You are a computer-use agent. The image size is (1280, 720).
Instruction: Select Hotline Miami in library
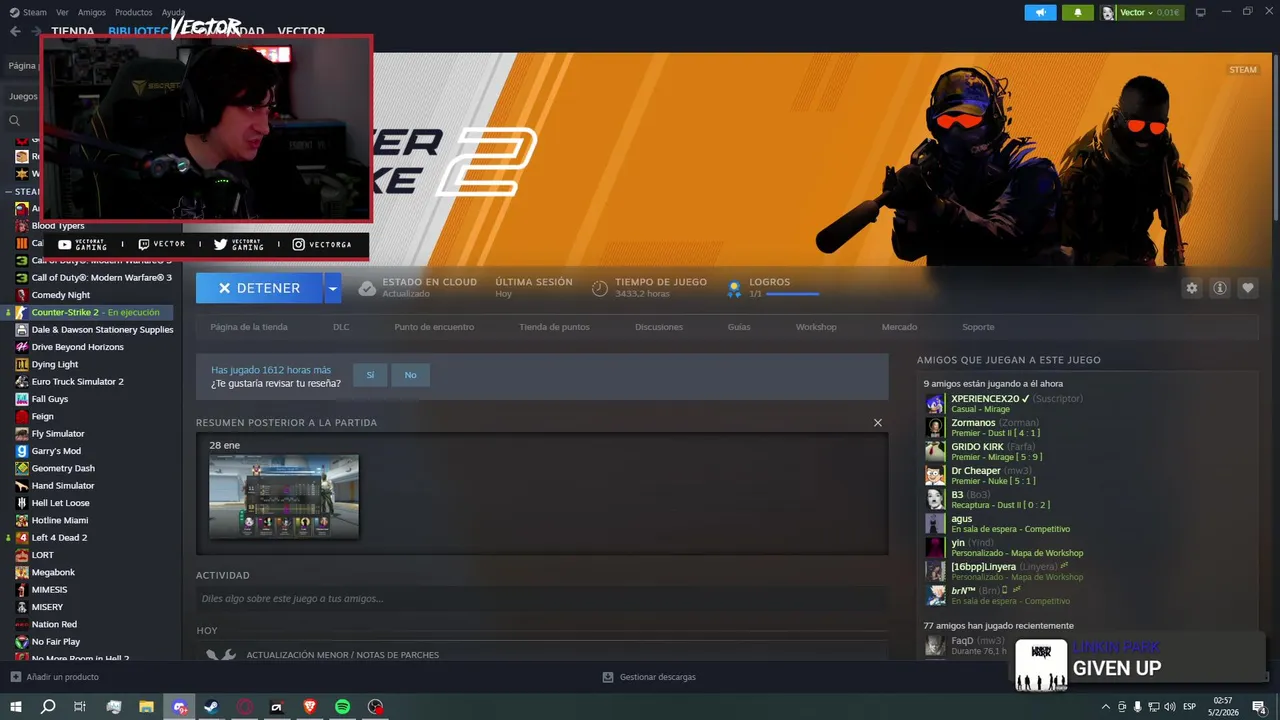60,521
